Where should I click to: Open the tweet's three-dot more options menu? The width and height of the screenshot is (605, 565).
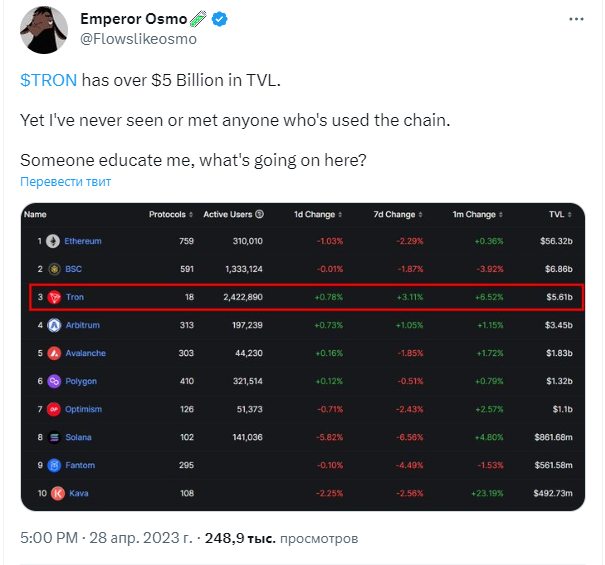coord(576,19)
